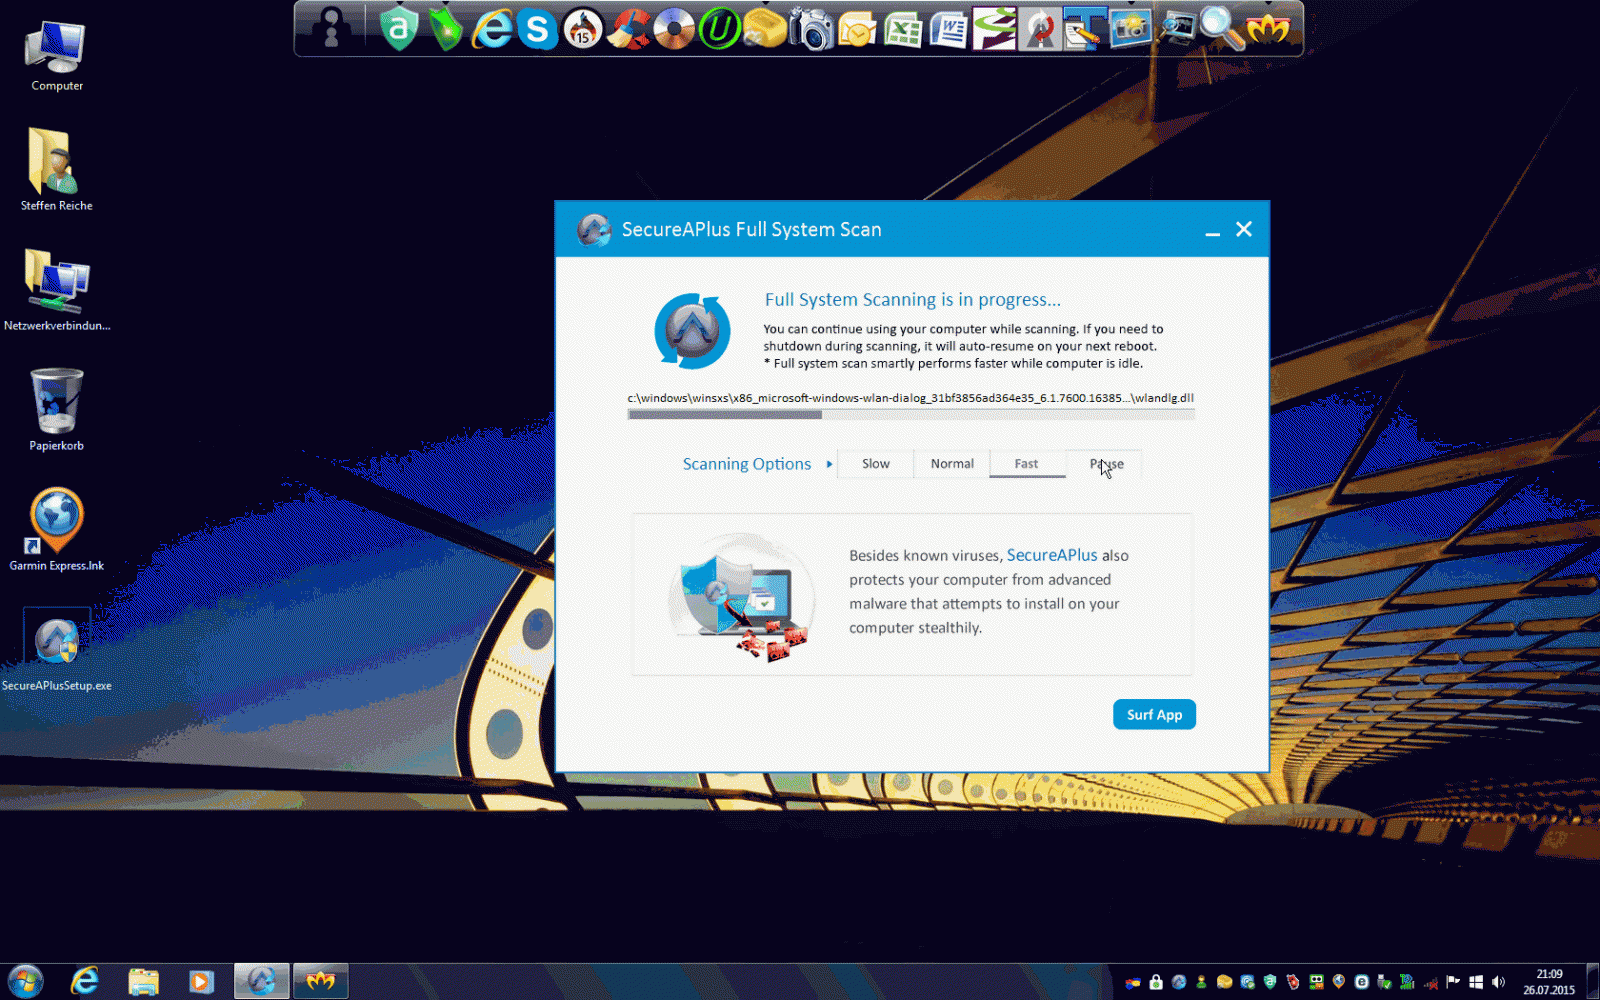
Task: Open the Windows Start menu orb
Action: click(x=26, y=981)
